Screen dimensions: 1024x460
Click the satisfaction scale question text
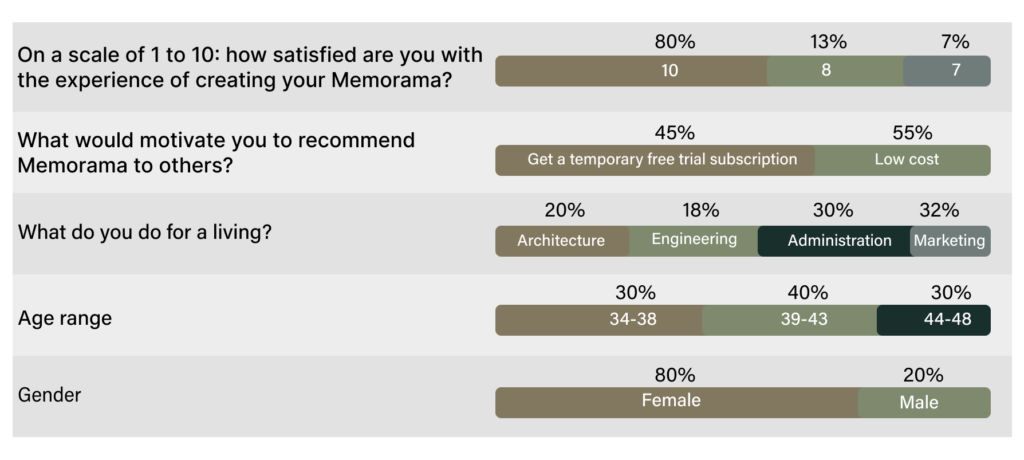[250, 68]
